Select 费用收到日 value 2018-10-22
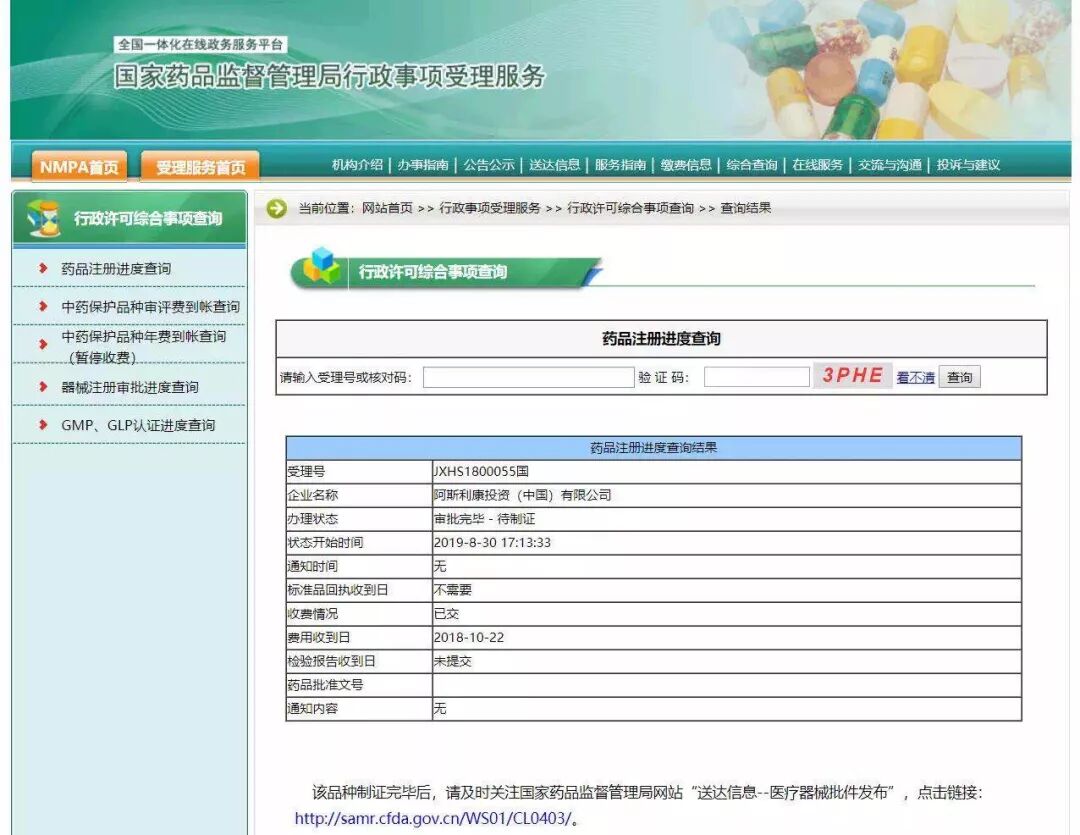The height and width of the screenshot is (835, 1080). pos(468,637)
